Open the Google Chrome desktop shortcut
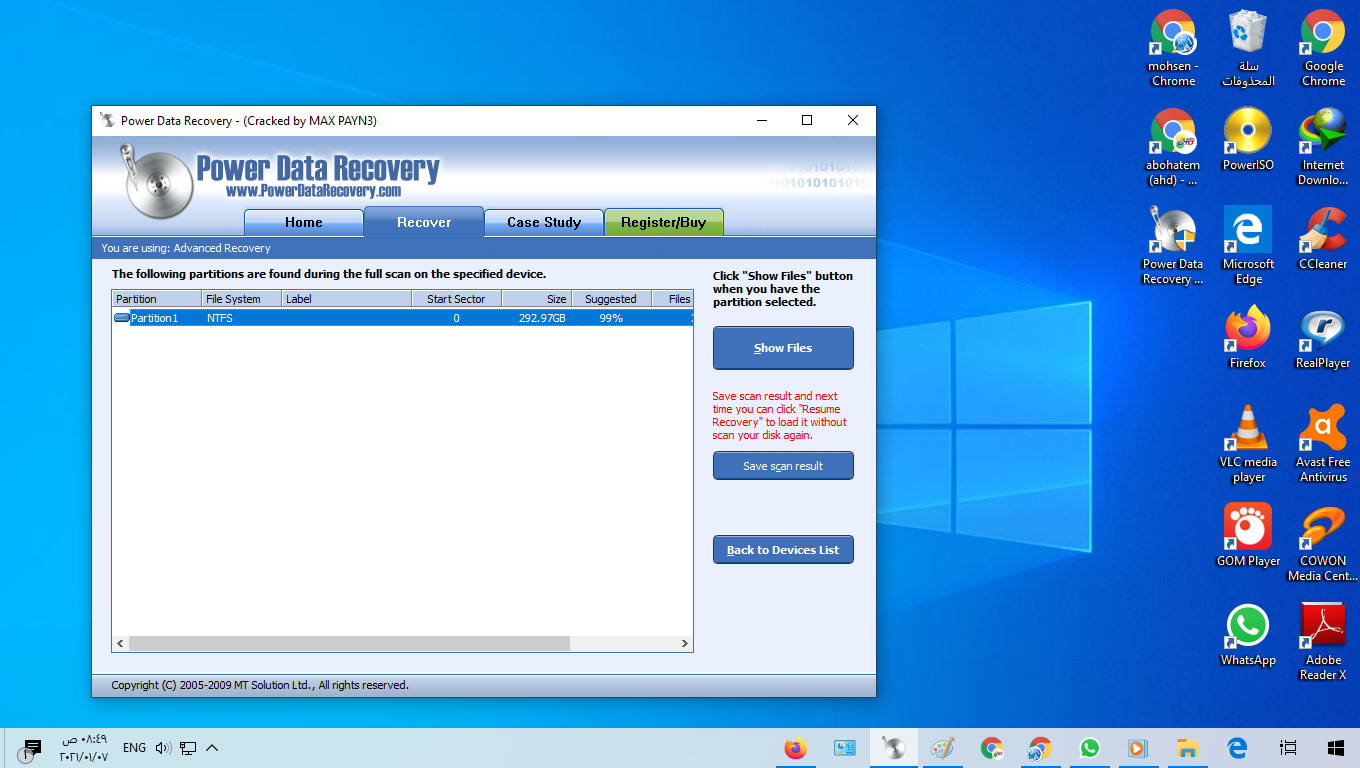1360x768 pixels. [1323, 48]
